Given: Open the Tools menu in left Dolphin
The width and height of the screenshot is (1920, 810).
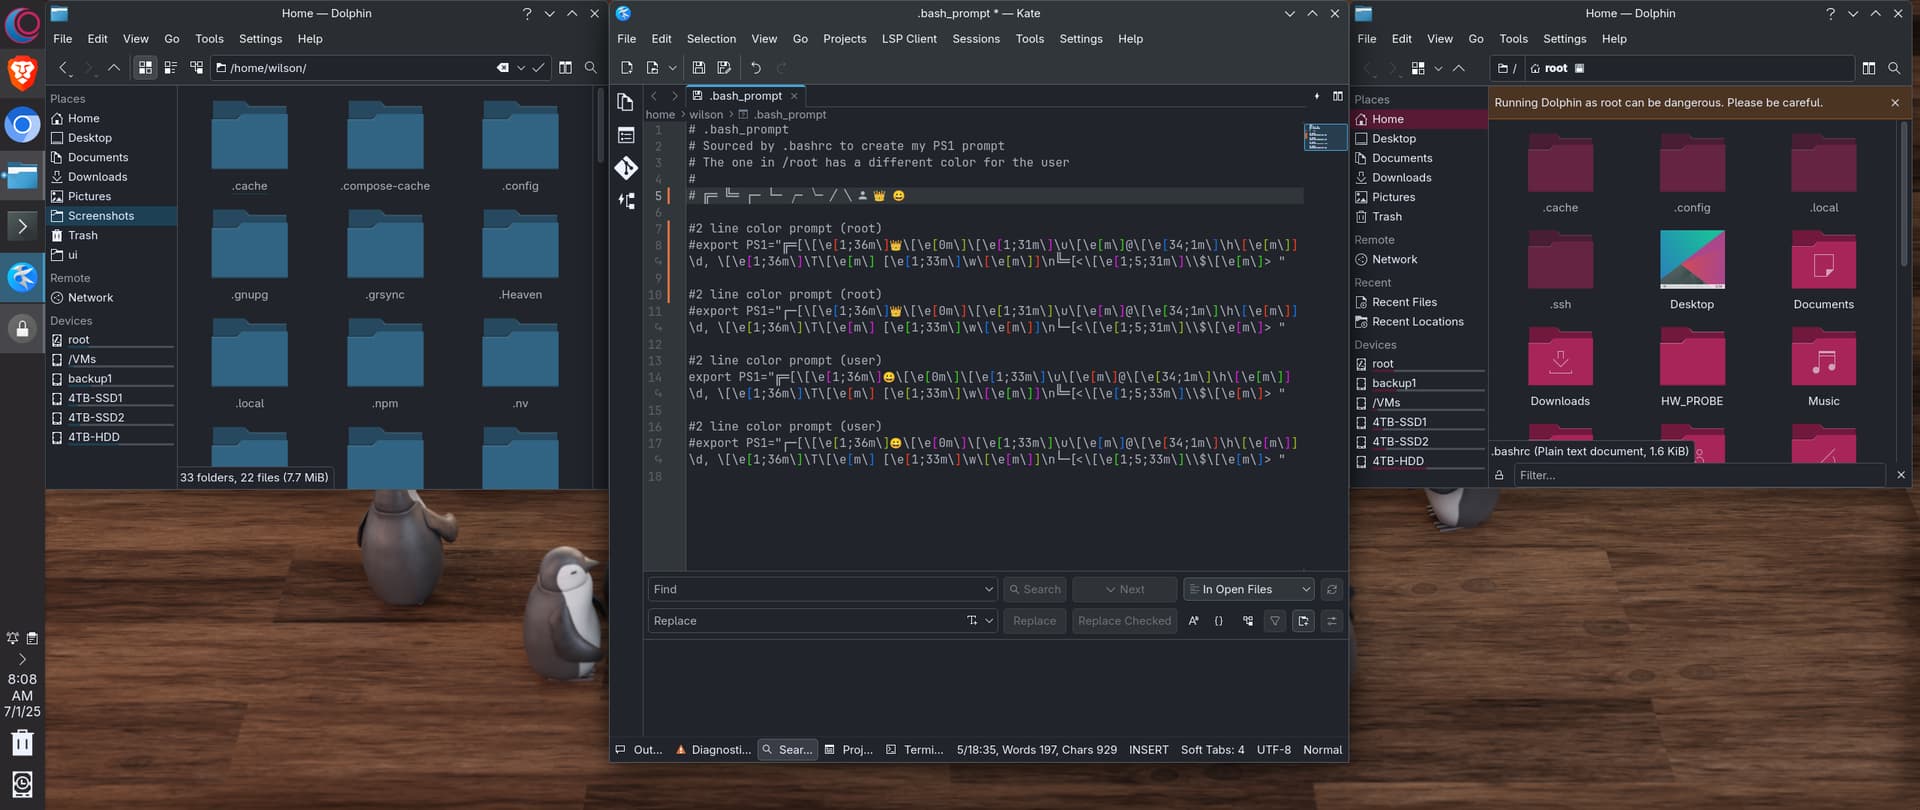Looking at the screenshot, I should pyautogui.click(x=209, y=39).
